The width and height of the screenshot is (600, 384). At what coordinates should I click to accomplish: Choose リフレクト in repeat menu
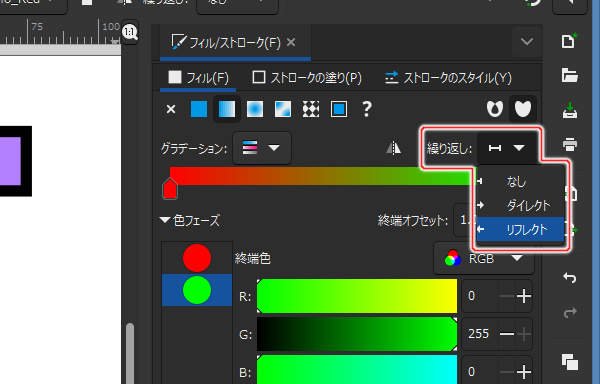520,229
